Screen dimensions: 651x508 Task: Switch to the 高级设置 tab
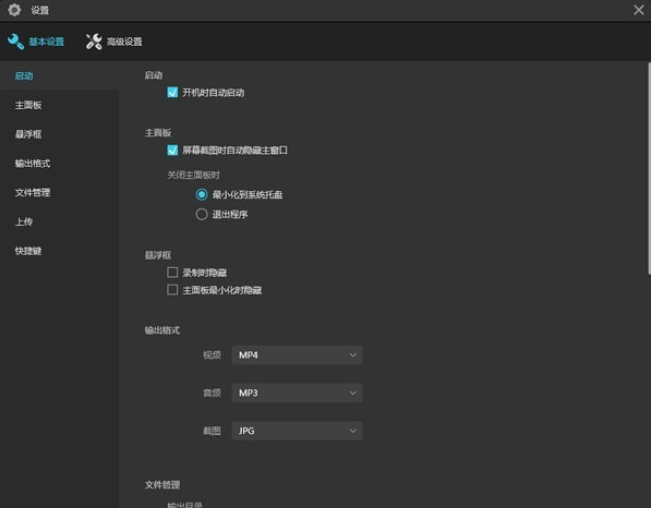124,42
